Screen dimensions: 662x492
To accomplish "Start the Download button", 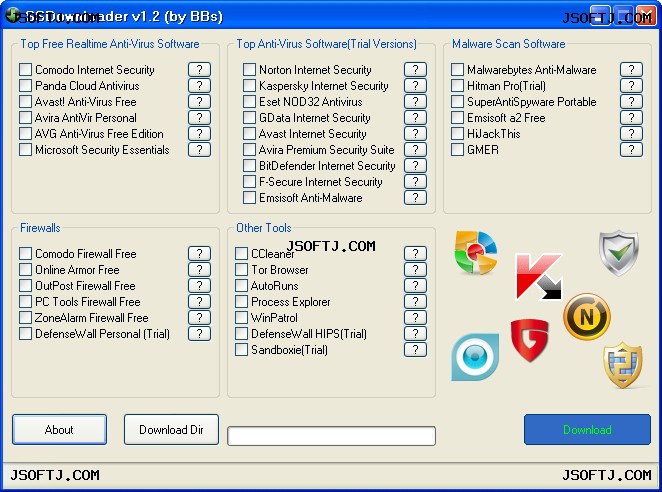I will coord(587,429).
